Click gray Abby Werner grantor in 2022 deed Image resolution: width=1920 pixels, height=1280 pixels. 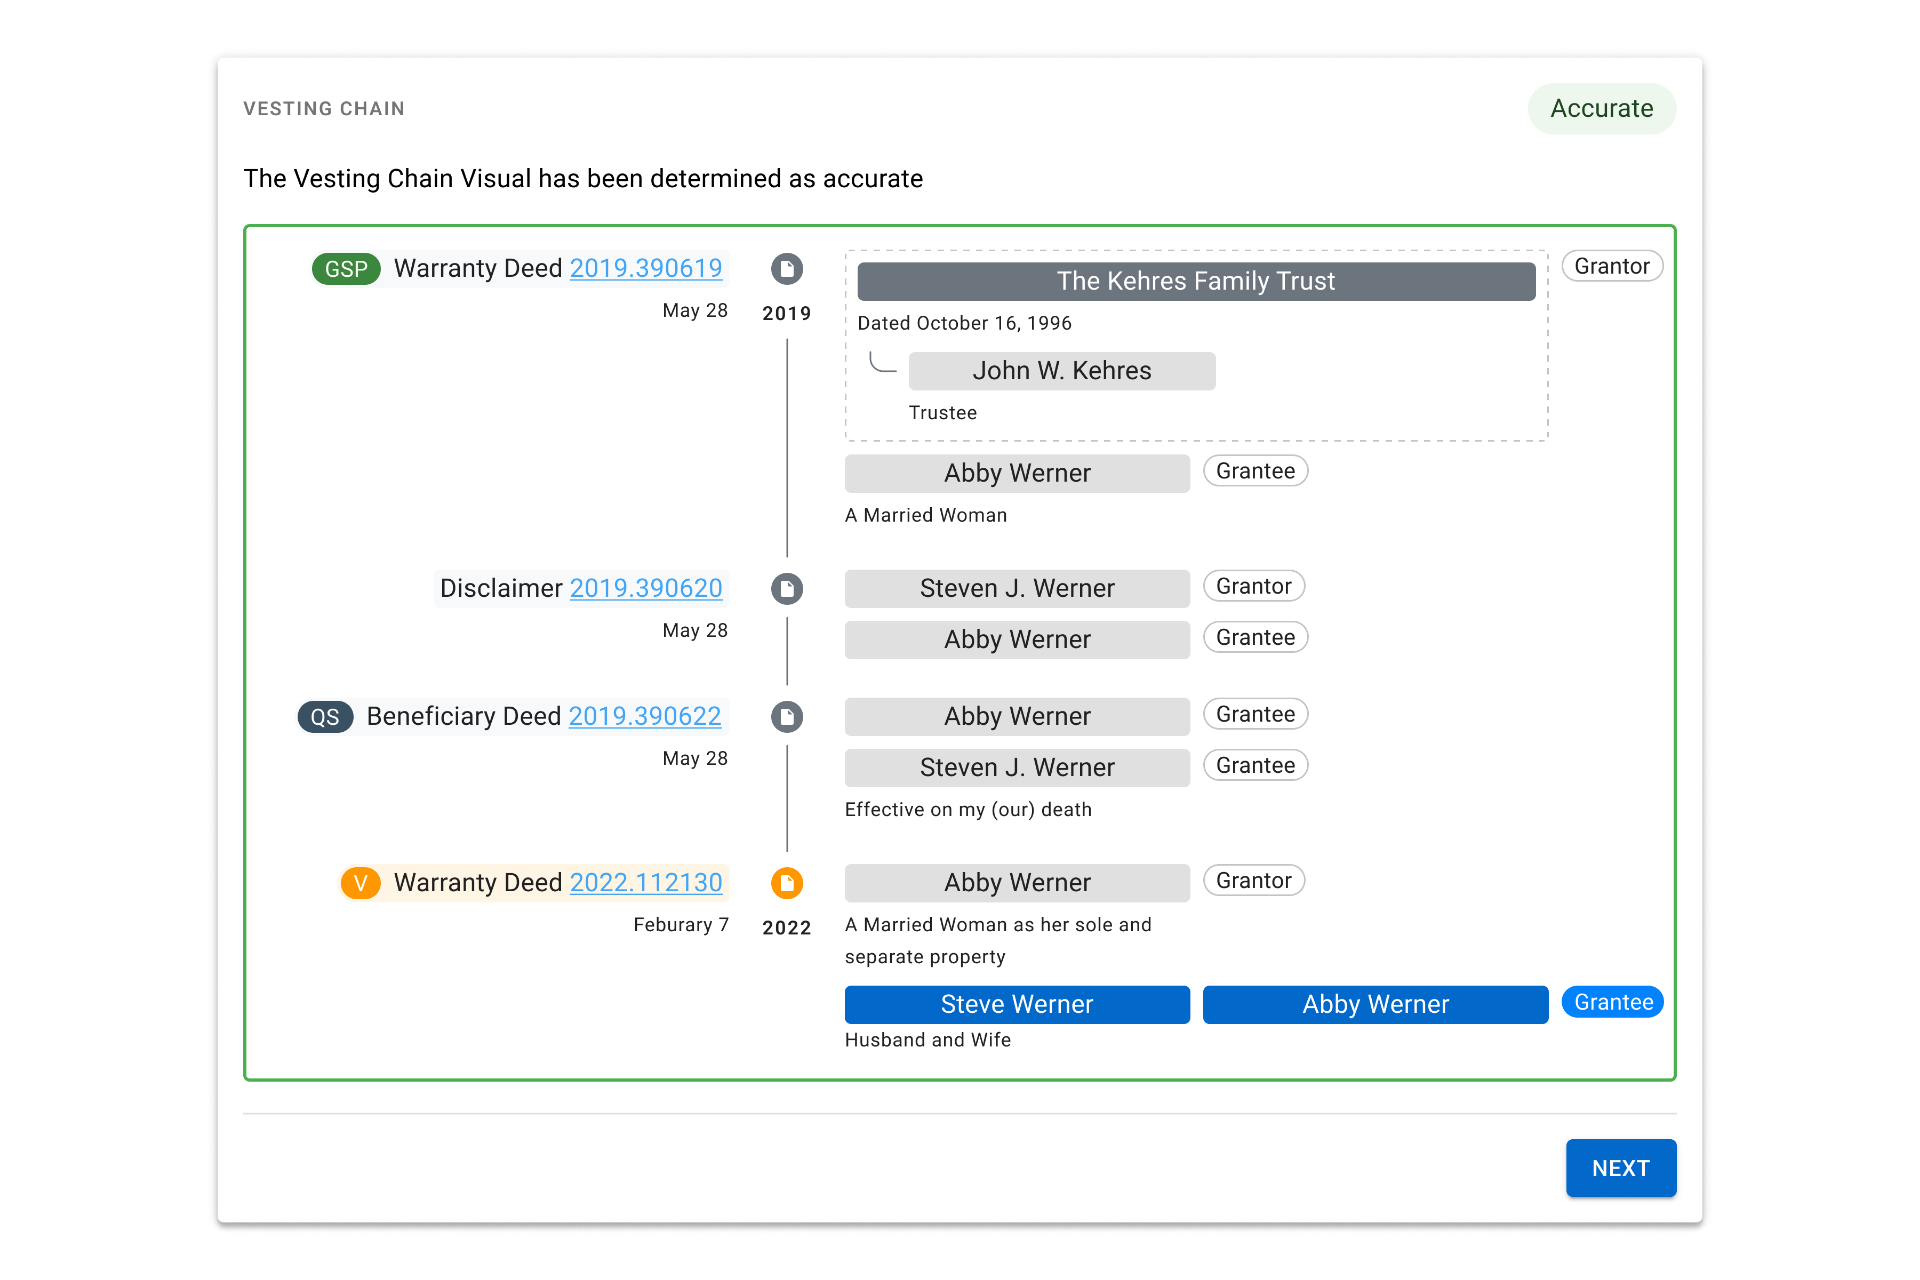point(1017,882)
